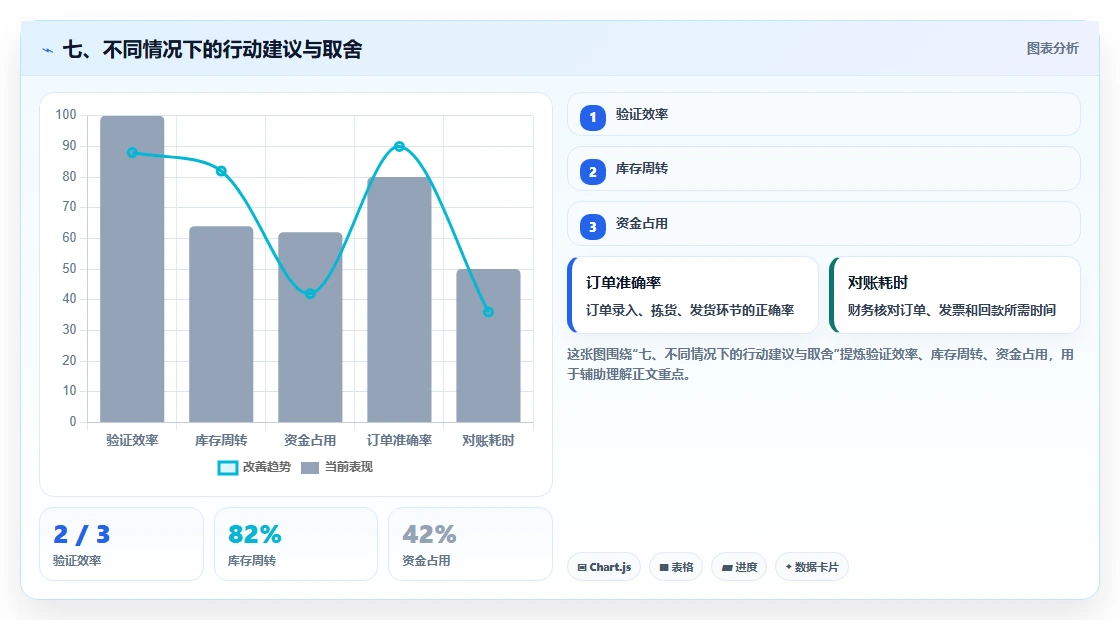Click the x-axis label 对账耗时
The width and height of the screenshot is (1120, 620).
click(489, 441)
